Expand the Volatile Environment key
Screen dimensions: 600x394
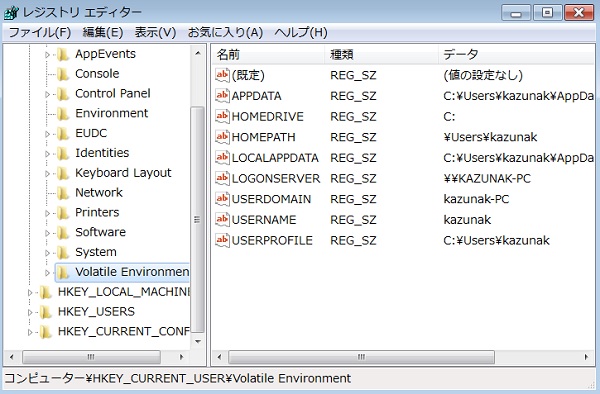[x=47, y=273]
